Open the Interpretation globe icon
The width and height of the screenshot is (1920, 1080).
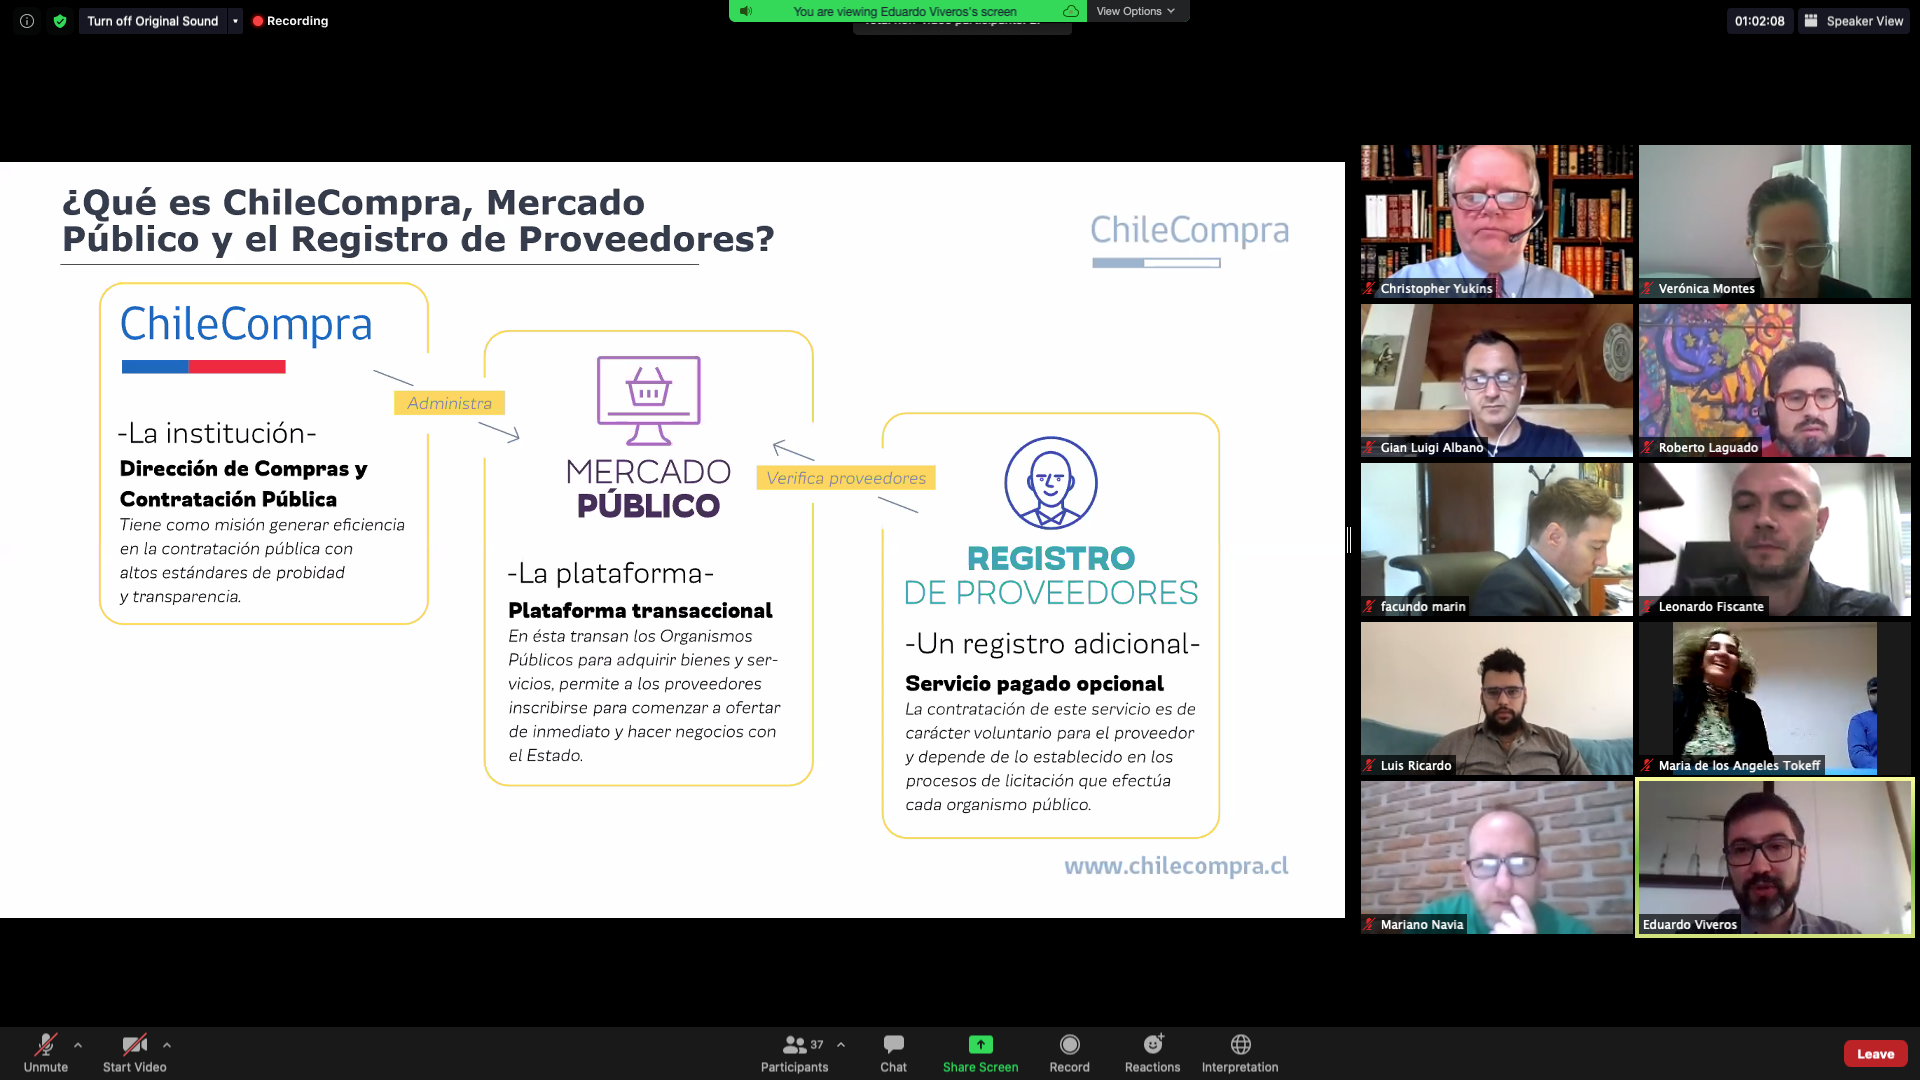1240,1044
